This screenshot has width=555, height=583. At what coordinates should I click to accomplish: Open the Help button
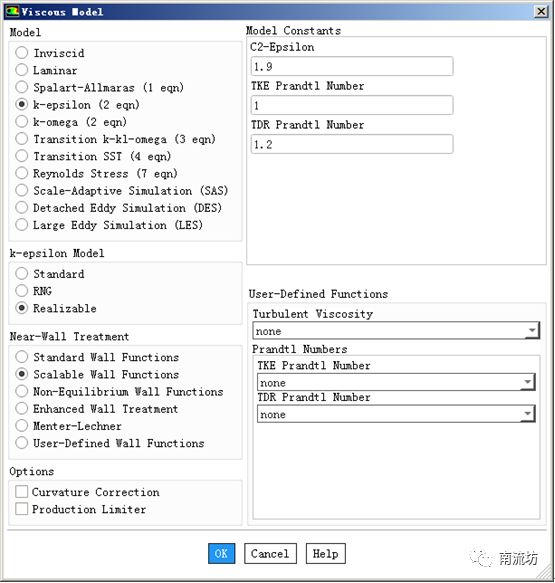coord(326,553)
